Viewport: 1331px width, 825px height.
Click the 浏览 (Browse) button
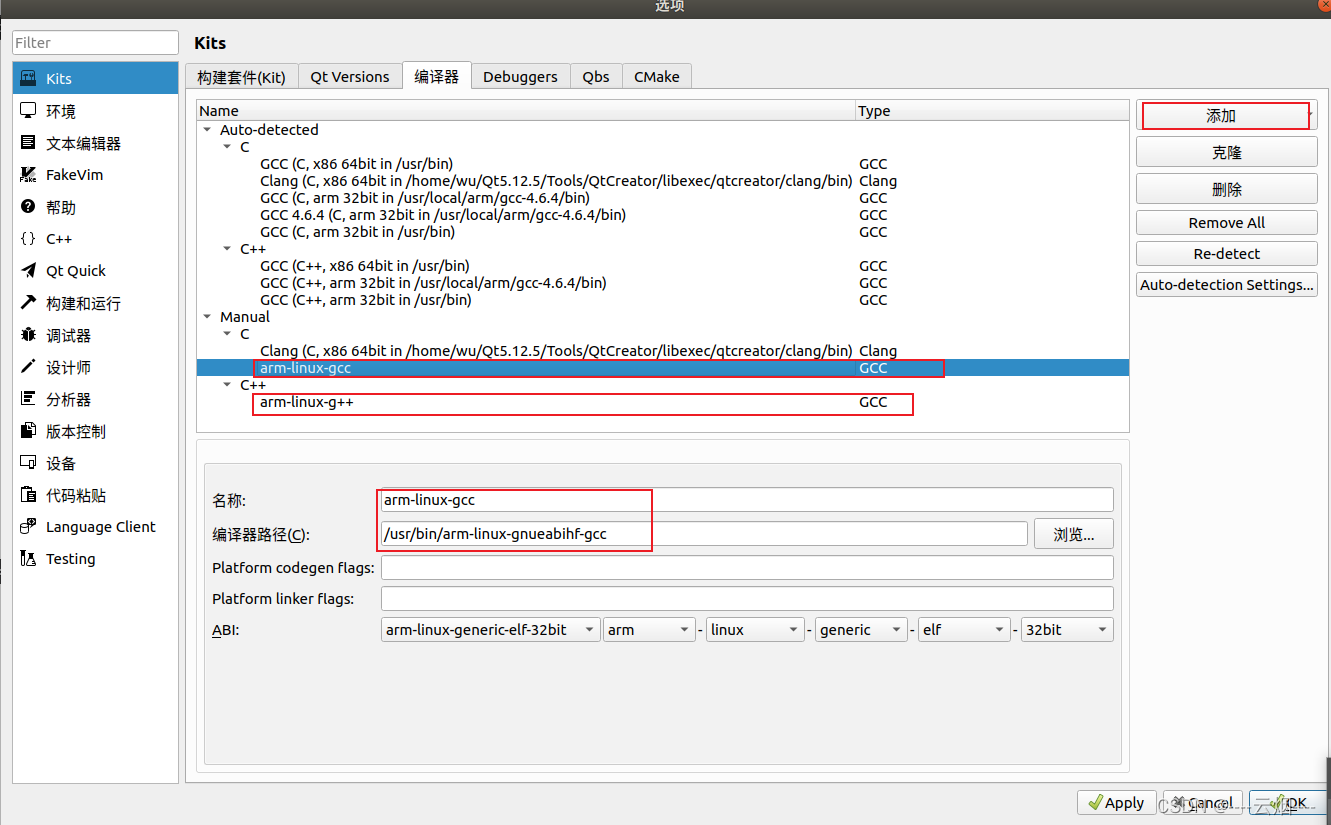click(x=1073, y=533)
